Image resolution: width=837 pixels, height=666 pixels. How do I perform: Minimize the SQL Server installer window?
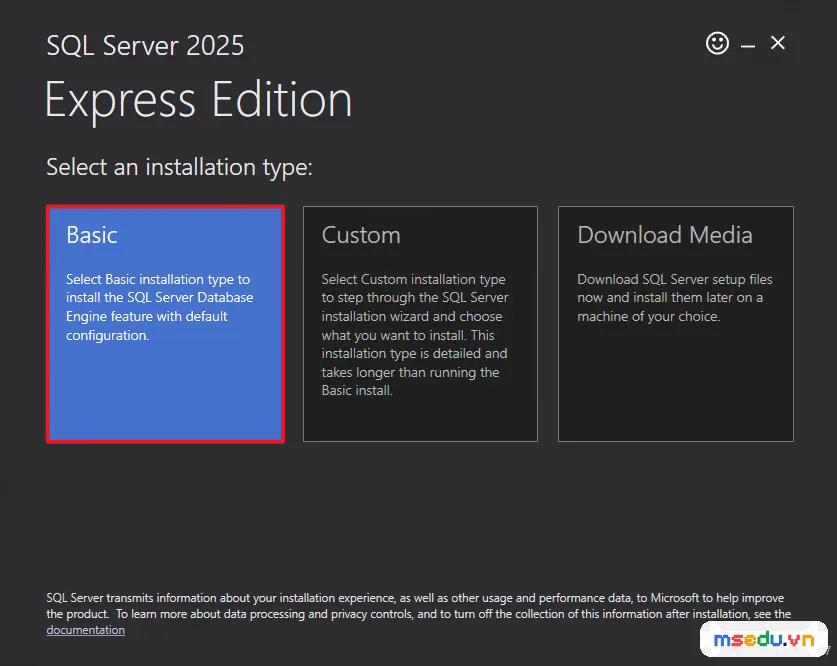pyautogui.click(x=747, y=46)
